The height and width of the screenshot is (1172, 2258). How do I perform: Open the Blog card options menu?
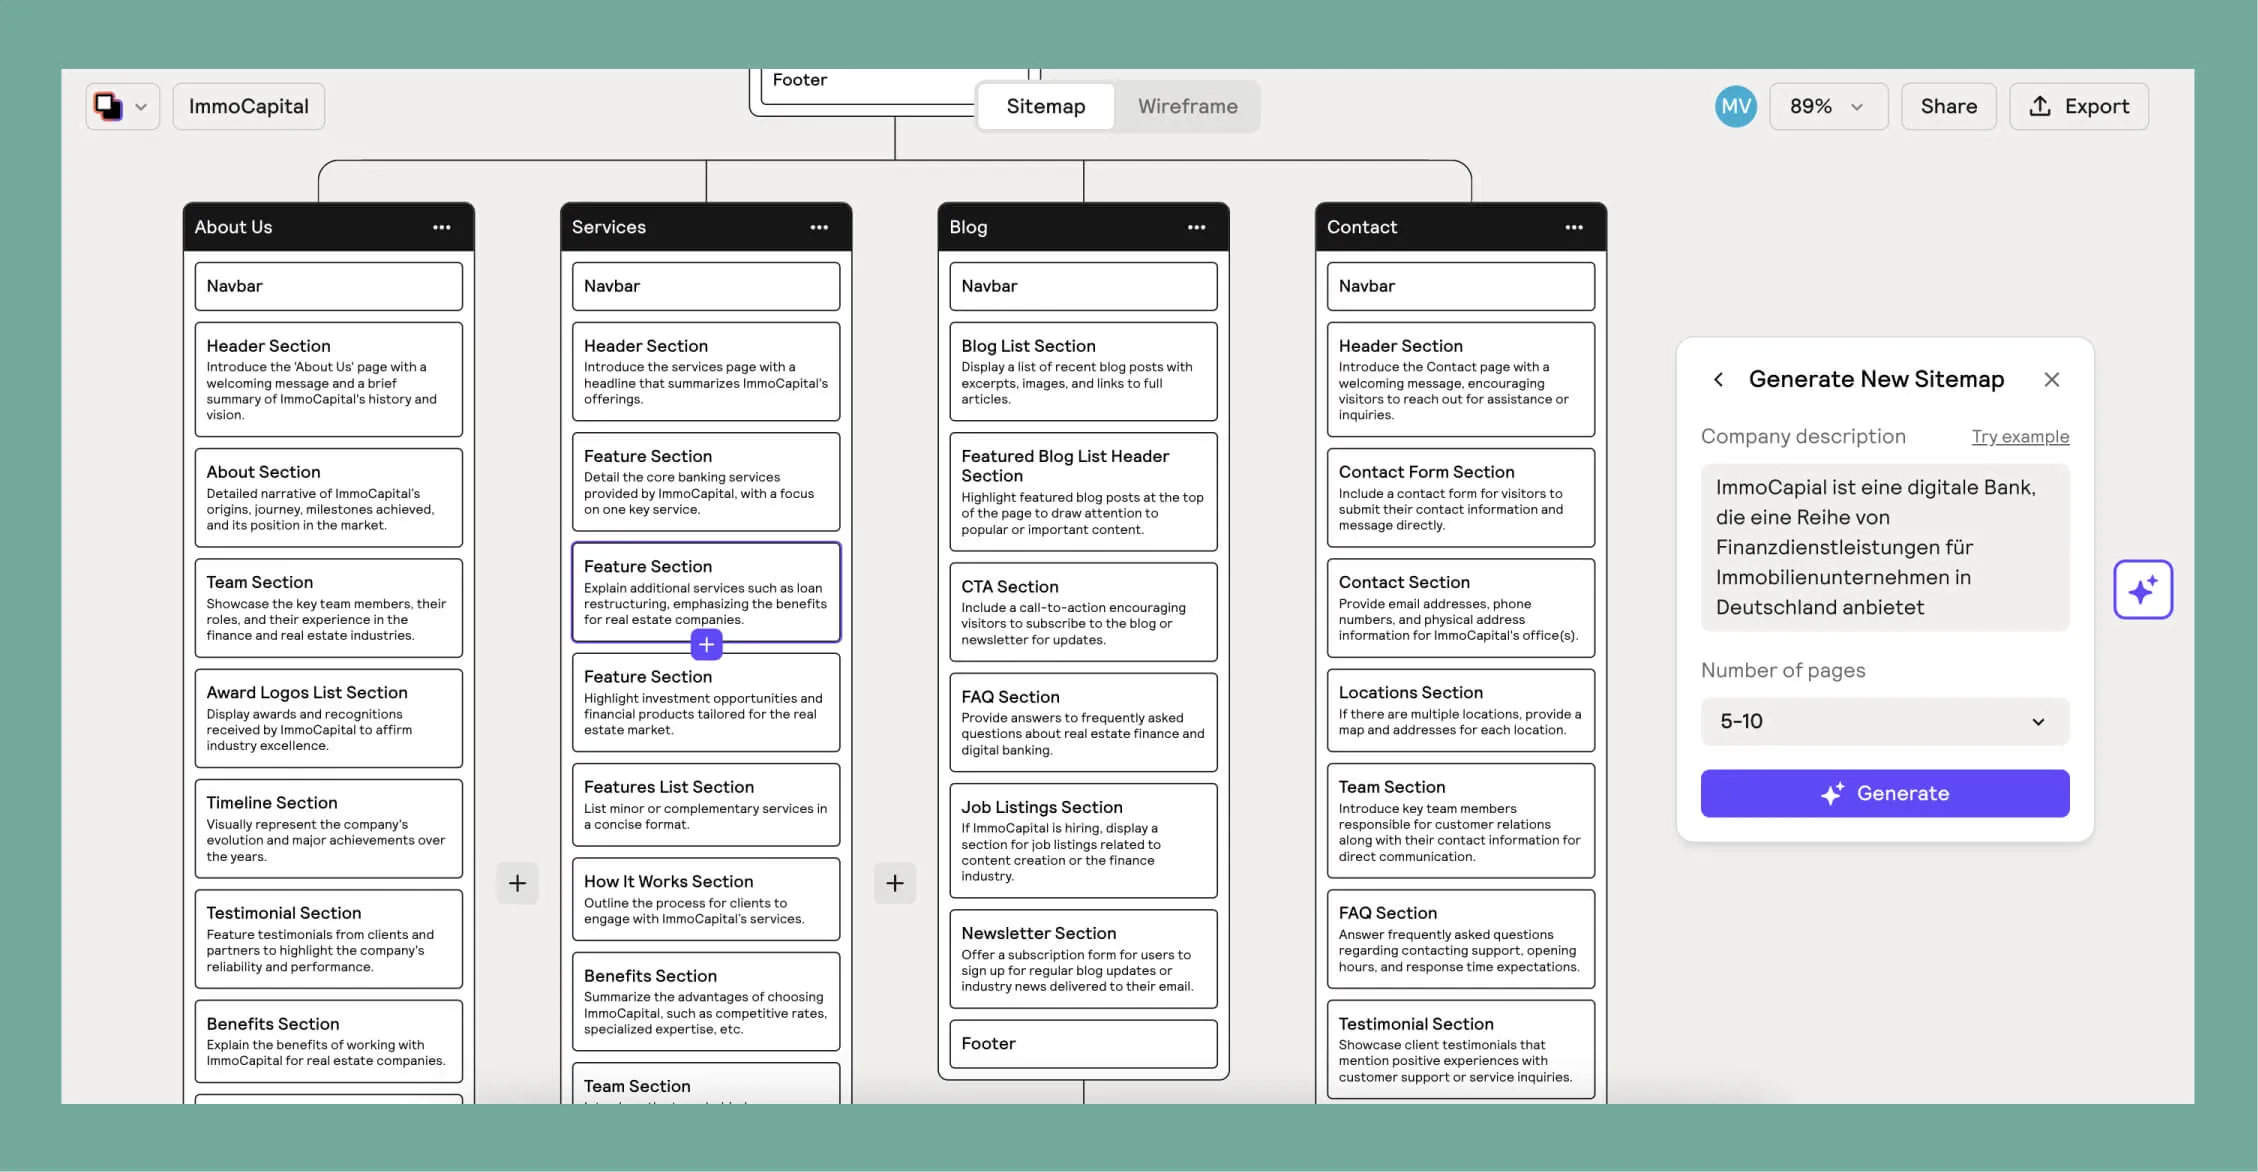pos(1196,227)
